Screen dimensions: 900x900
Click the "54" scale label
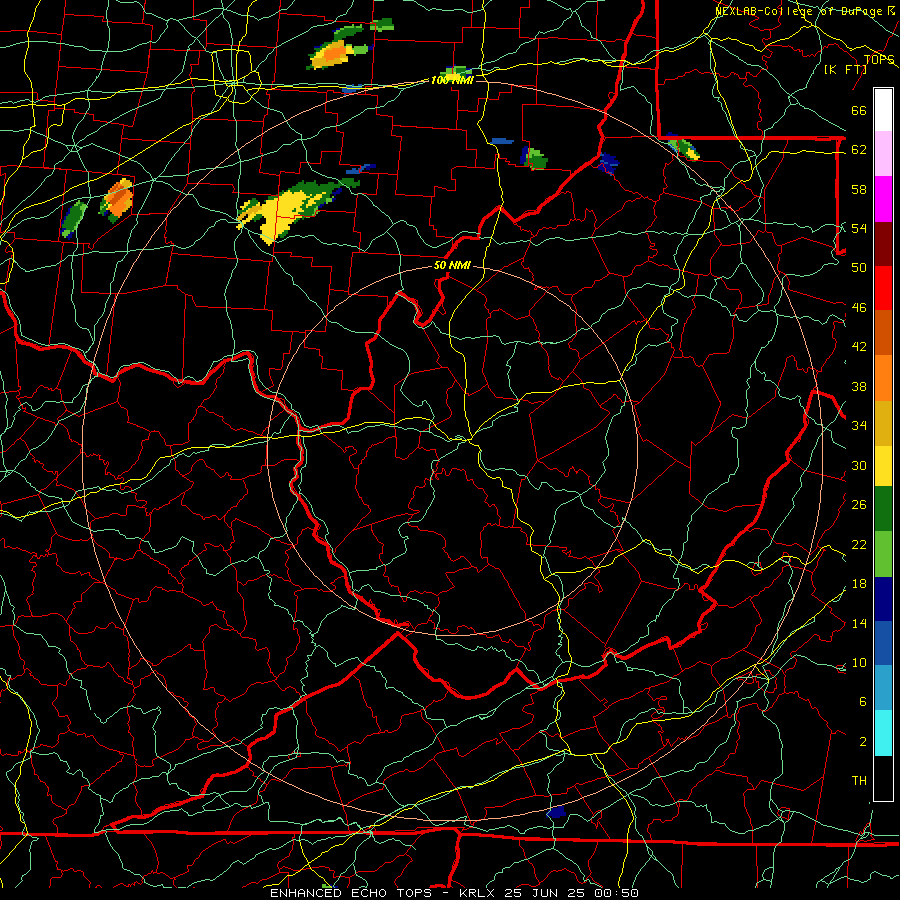click(x=859, y=228)
